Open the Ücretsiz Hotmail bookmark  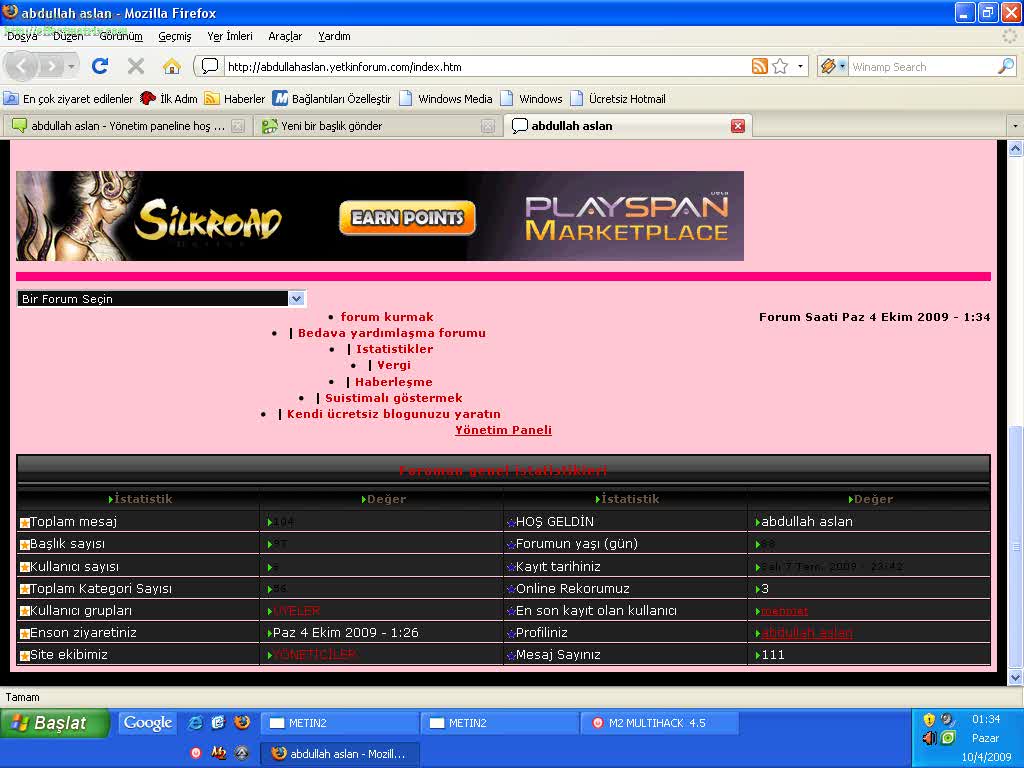pos(618,99)
